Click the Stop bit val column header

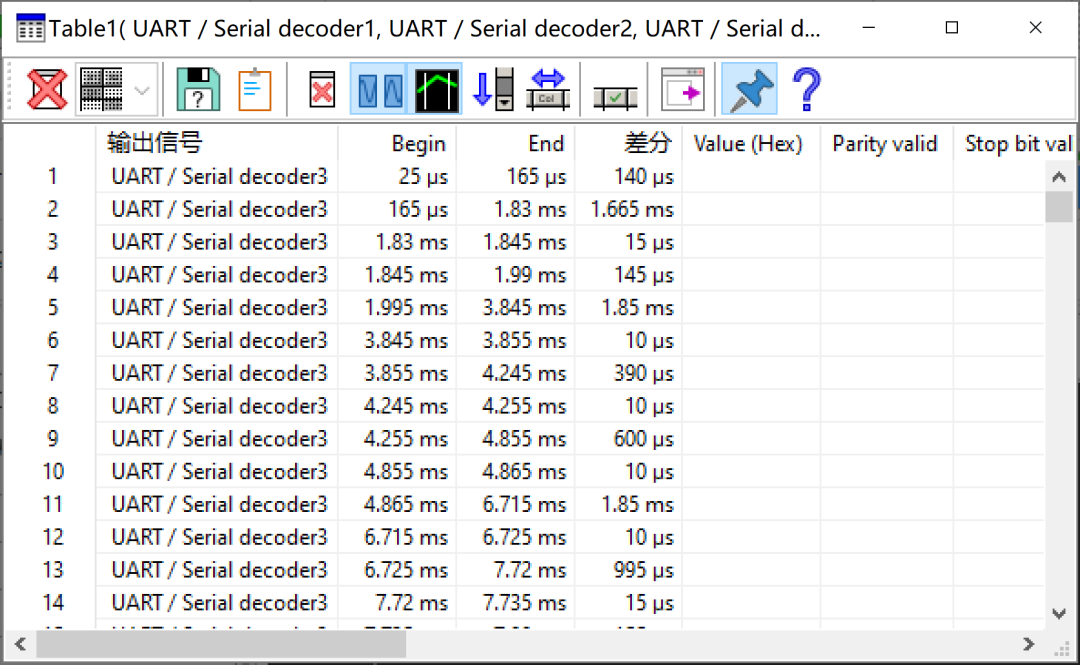click(1018, 143)
